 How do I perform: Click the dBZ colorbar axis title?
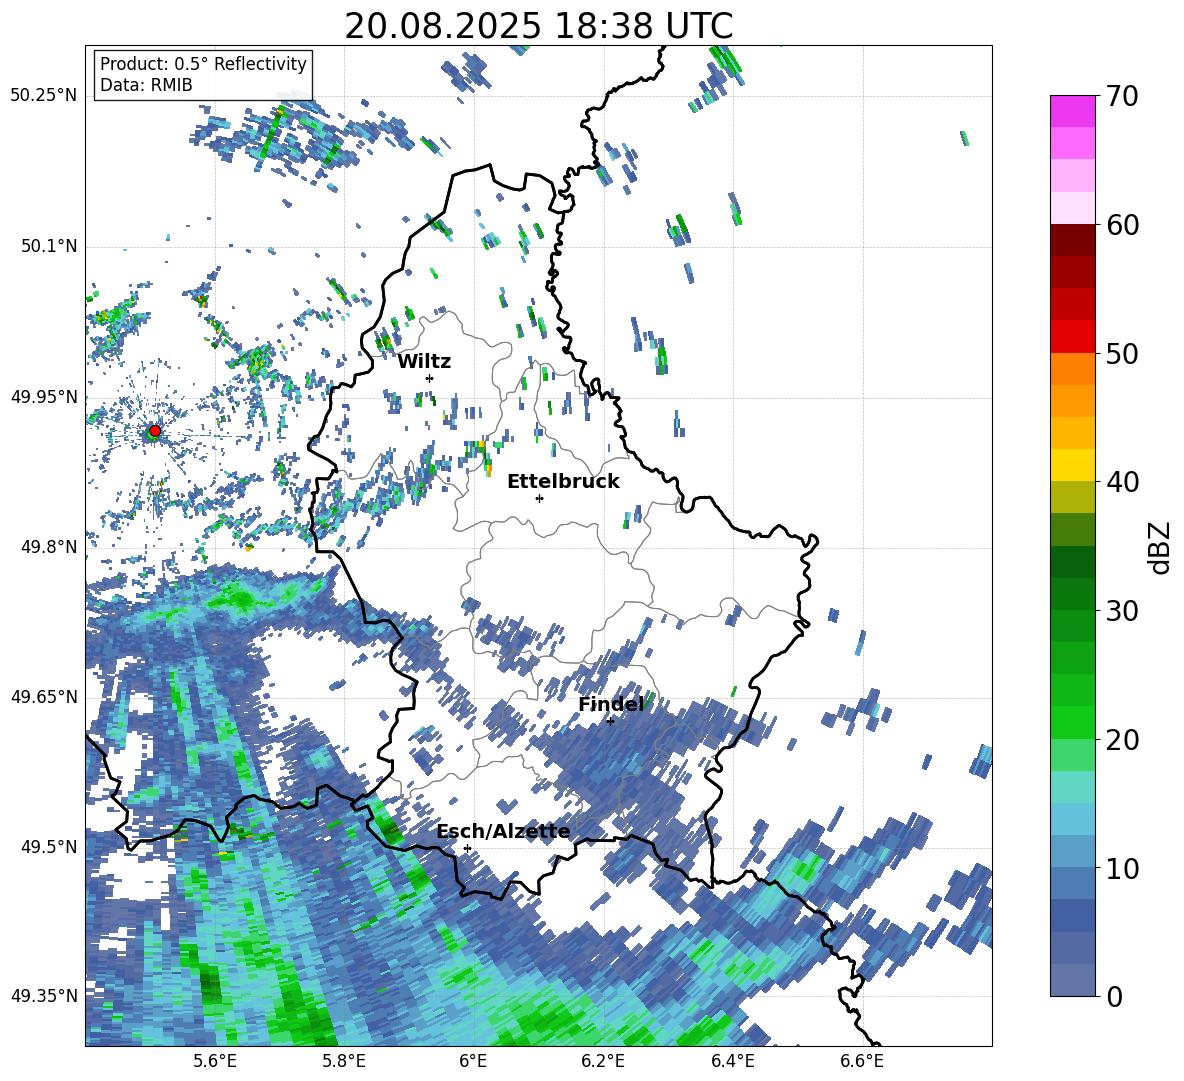(1161, 547)
